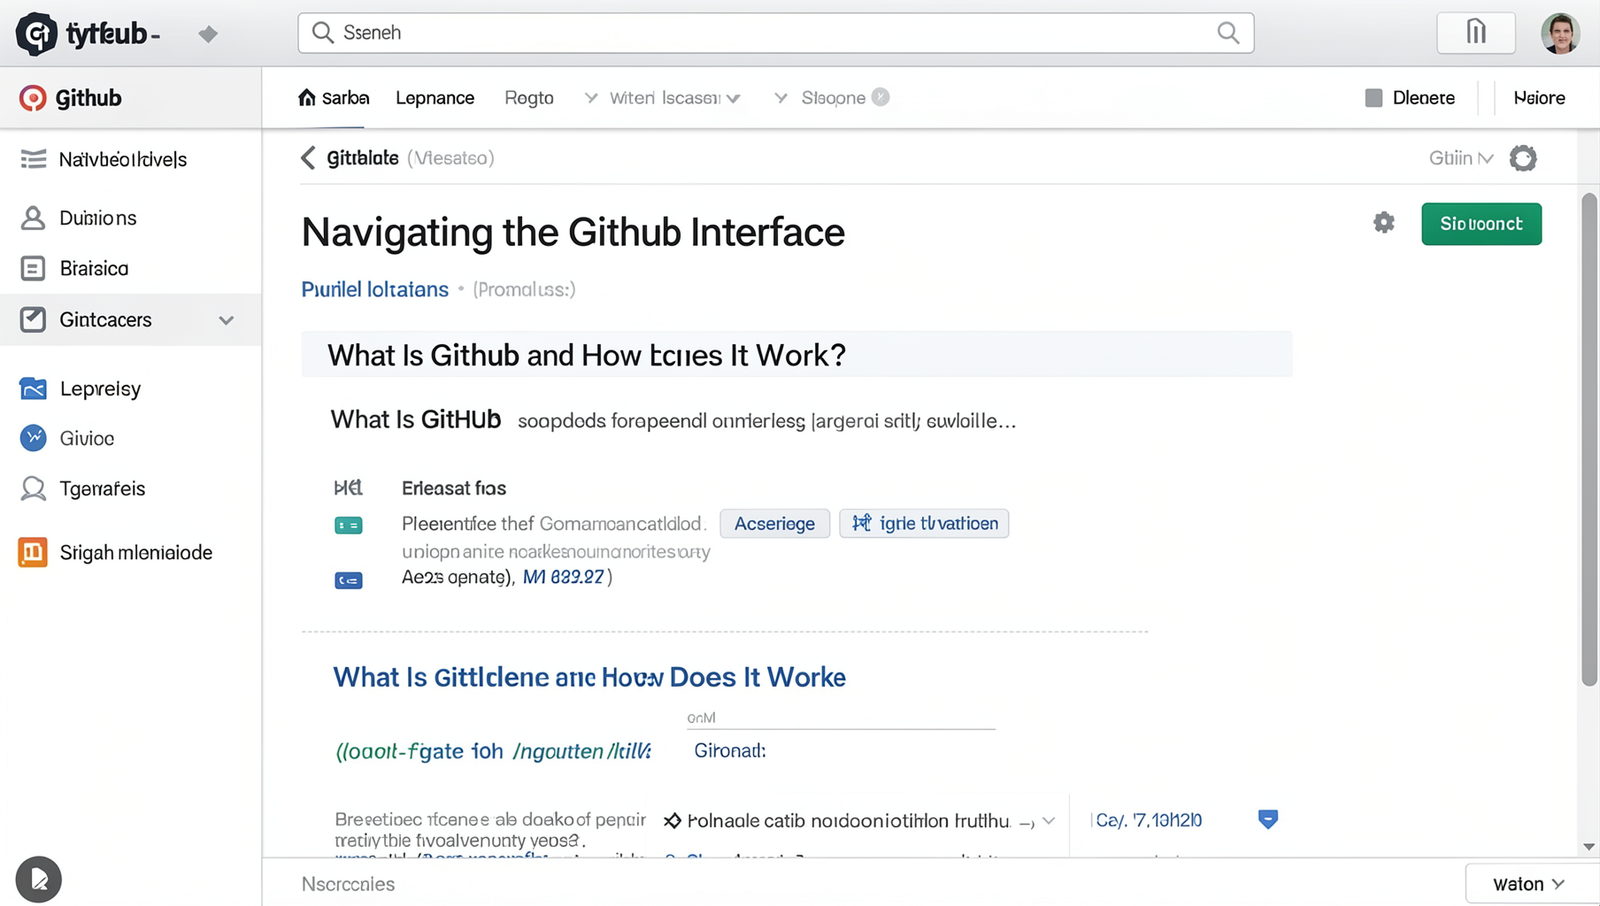This screenshot has height=906, width=1600.
Task: Click the Gintcacers checkbox-style icon
Action: (33, 320)
